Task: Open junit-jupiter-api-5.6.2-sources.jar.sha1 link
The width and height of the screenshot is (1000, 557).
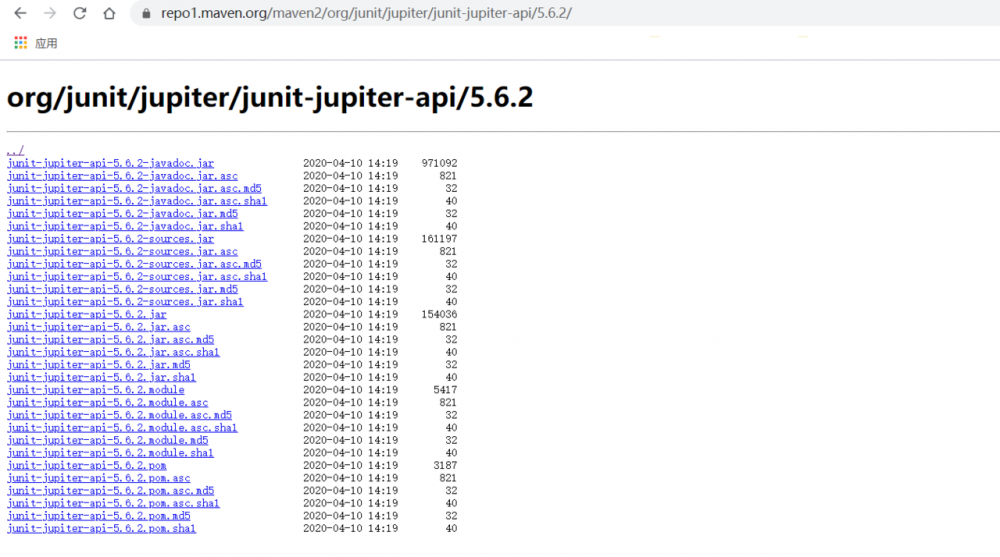Action: (x=125, y=302)
